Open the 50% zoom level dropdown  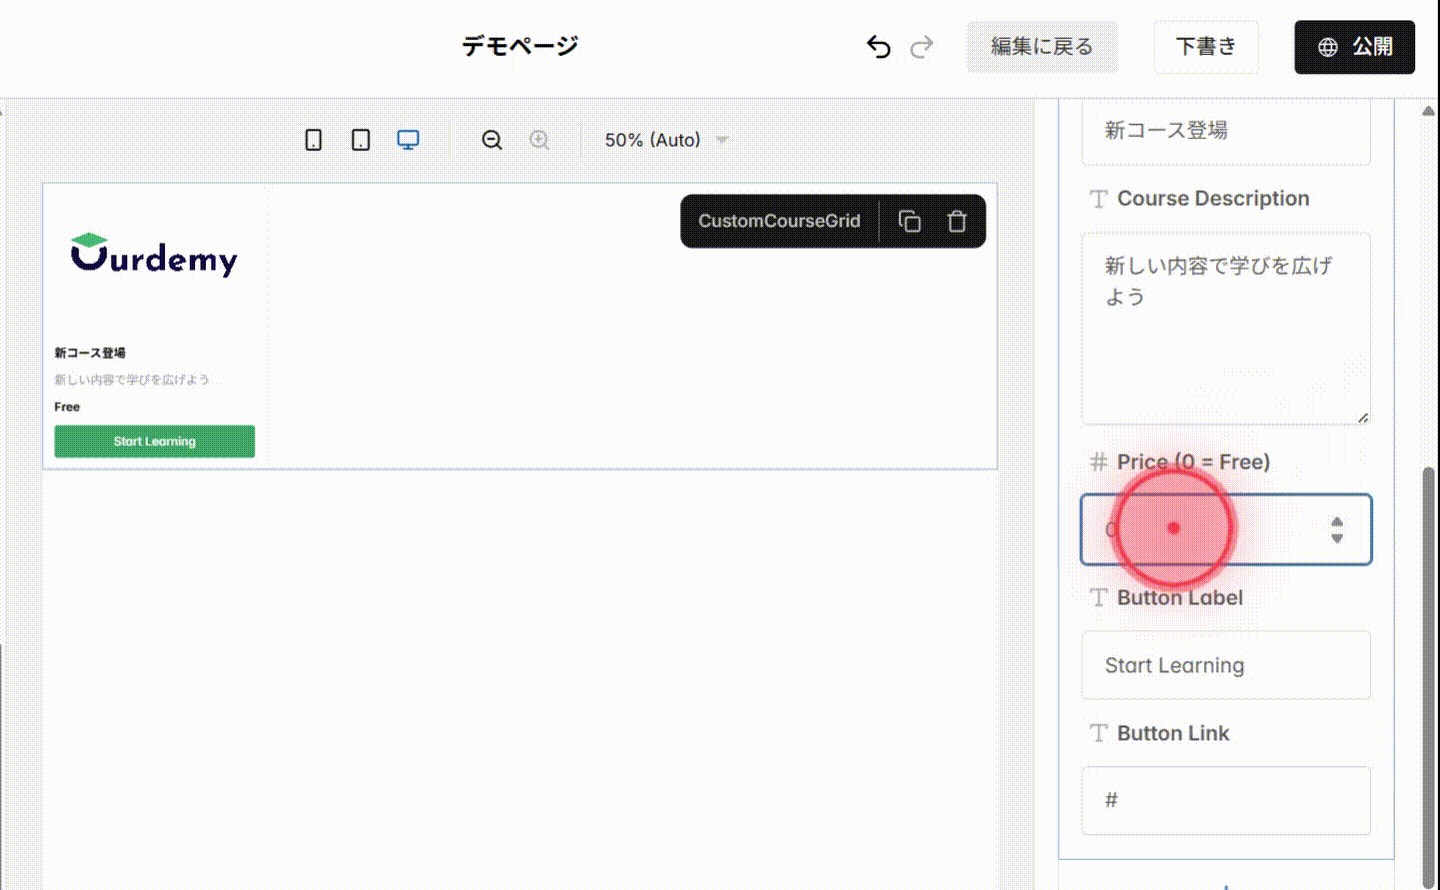[x=665, y=140]
